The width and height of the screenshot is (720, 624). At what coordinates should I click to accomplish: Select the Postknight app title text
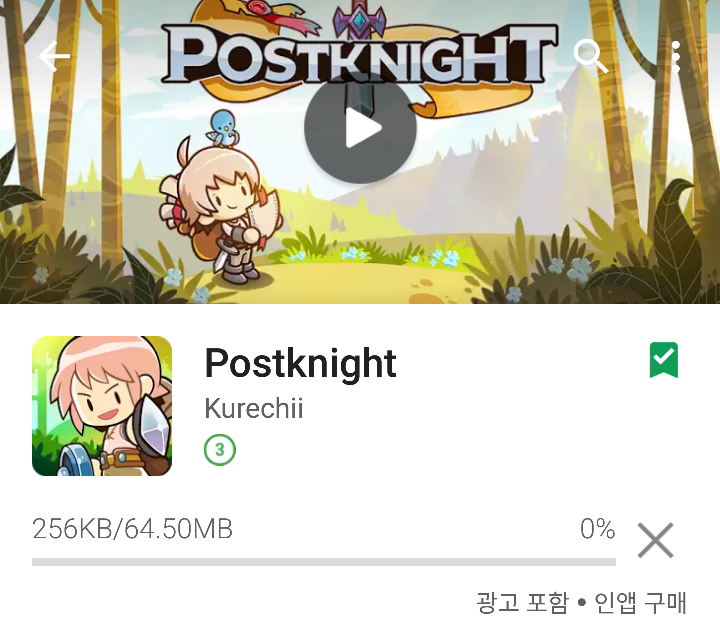click(x=300, y=364)
